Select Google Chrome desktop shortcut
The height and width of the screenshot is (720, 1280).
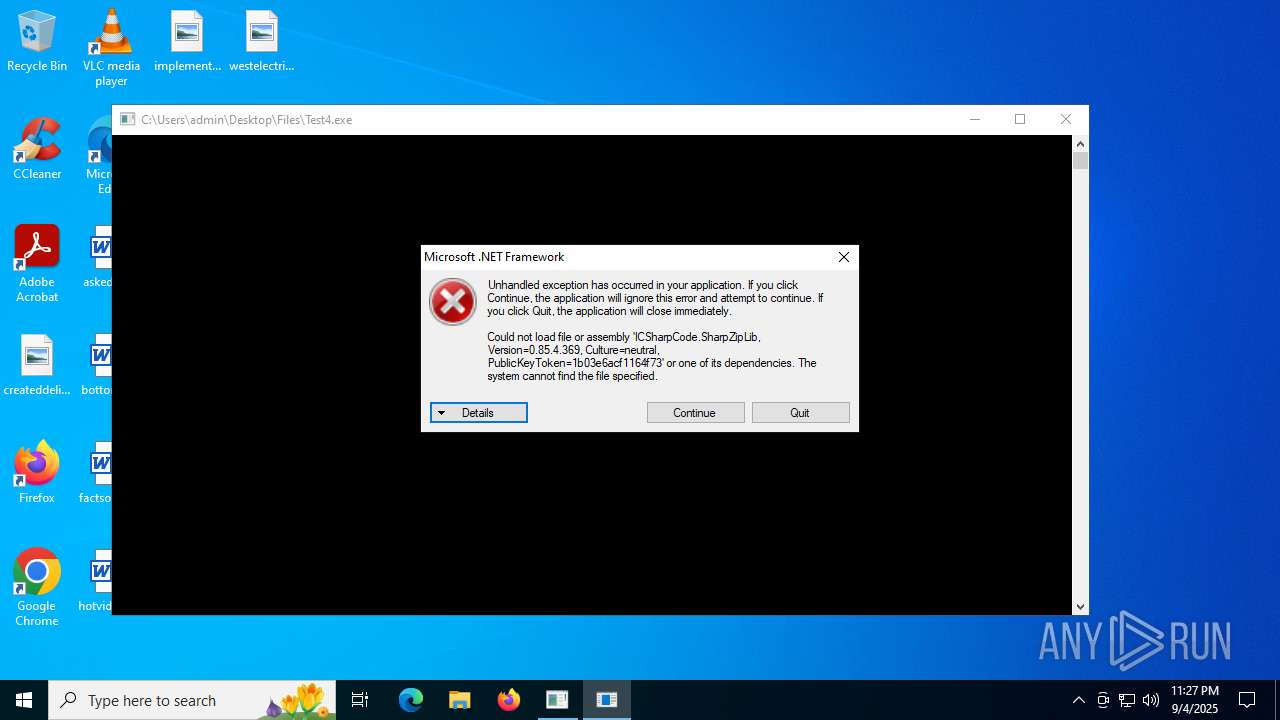(x=37, y=588)
